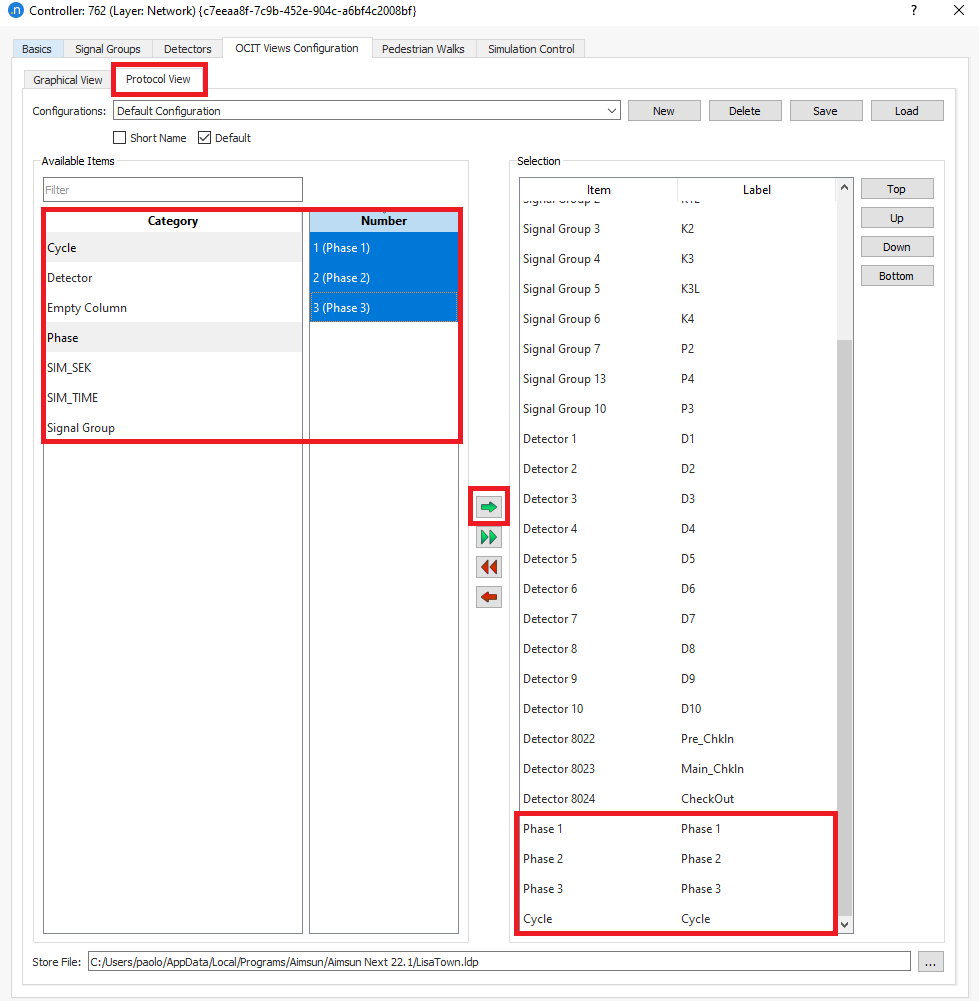Open the Simulation Control tab
The width and height of the screenshot is (979, 1001).
point(531,49)
